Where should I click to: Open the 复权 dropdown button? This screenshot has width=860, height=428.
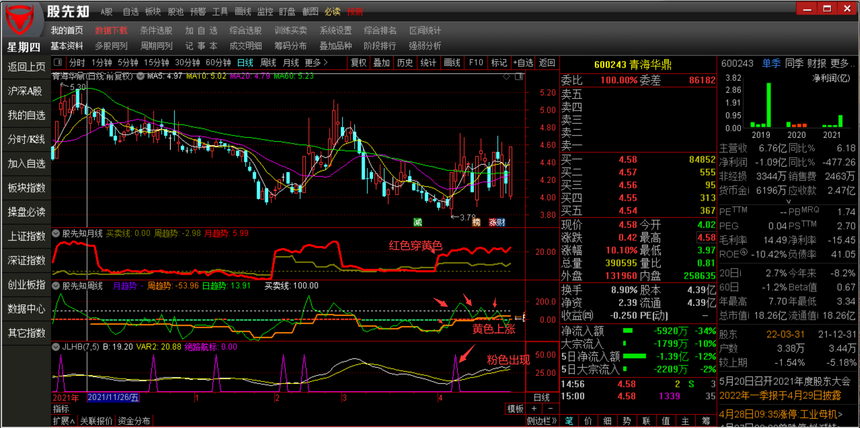click(x=358, y=63)
